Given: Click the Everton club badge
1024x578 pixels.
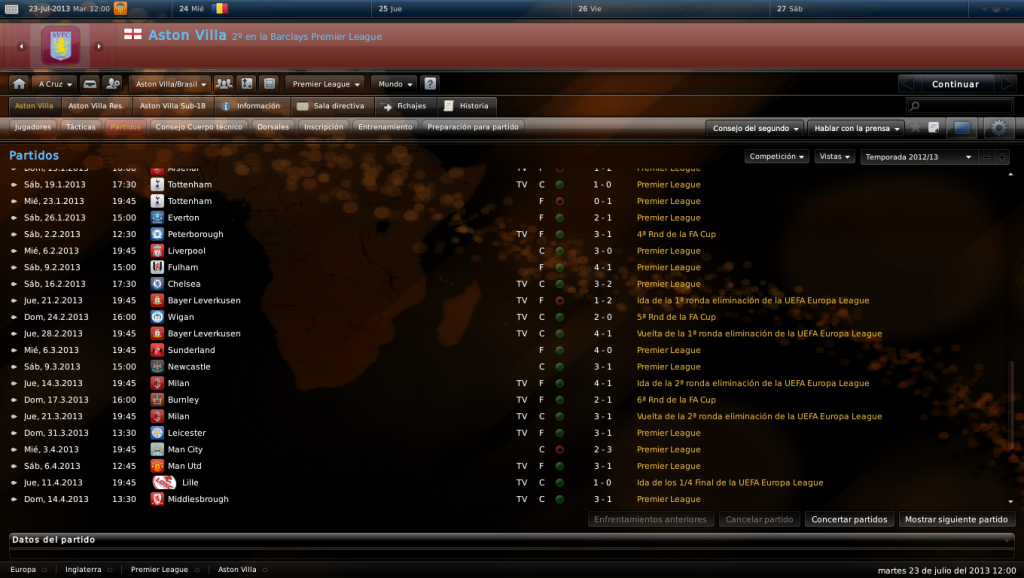Looking at the screenshot, I should pyautogui.click(x=157, y=217).
